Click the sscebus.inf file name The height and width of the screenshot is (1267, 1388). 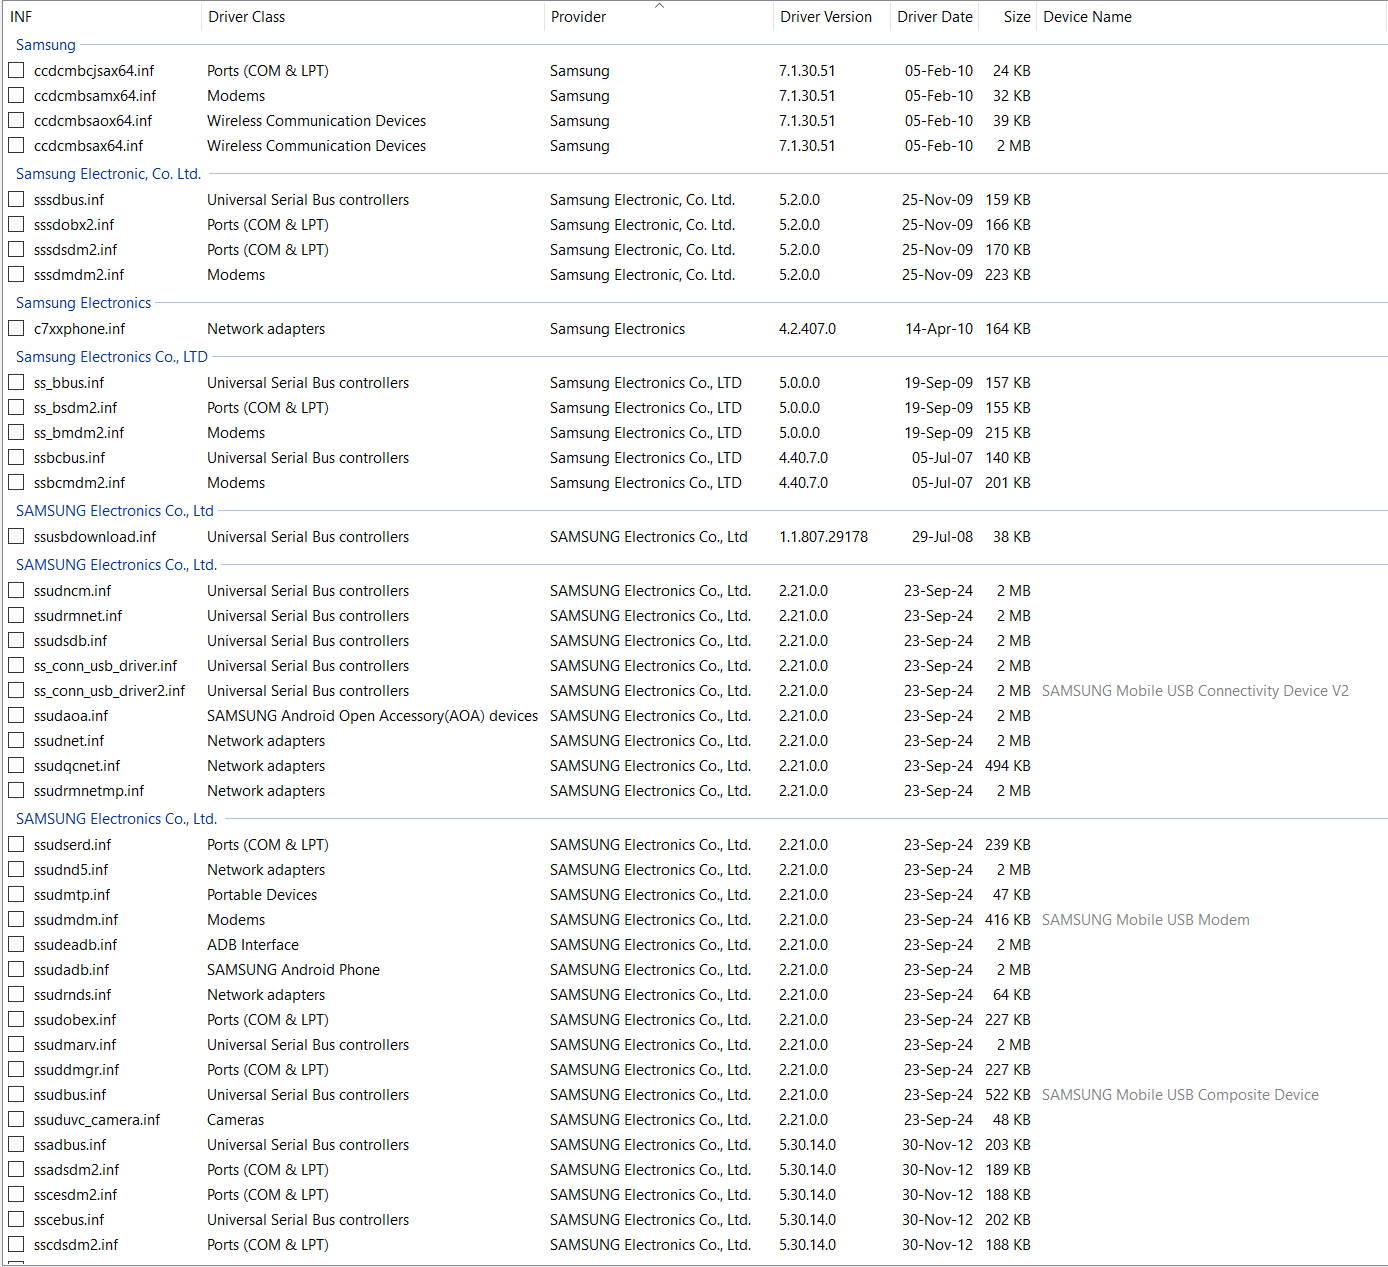69,1220
